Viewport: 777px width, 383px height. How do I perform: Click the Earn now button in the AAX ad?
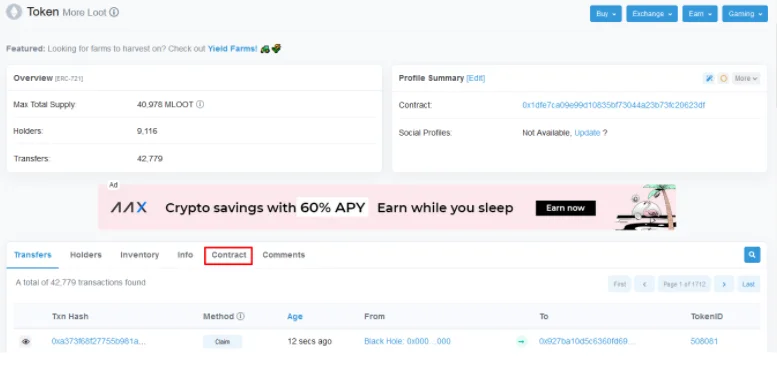565,208
